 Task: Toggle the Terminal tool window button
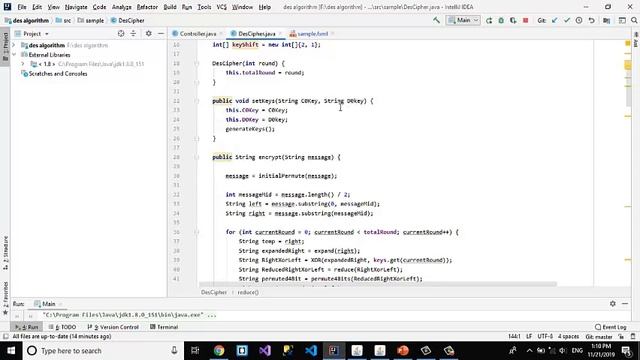coord(164,327)
